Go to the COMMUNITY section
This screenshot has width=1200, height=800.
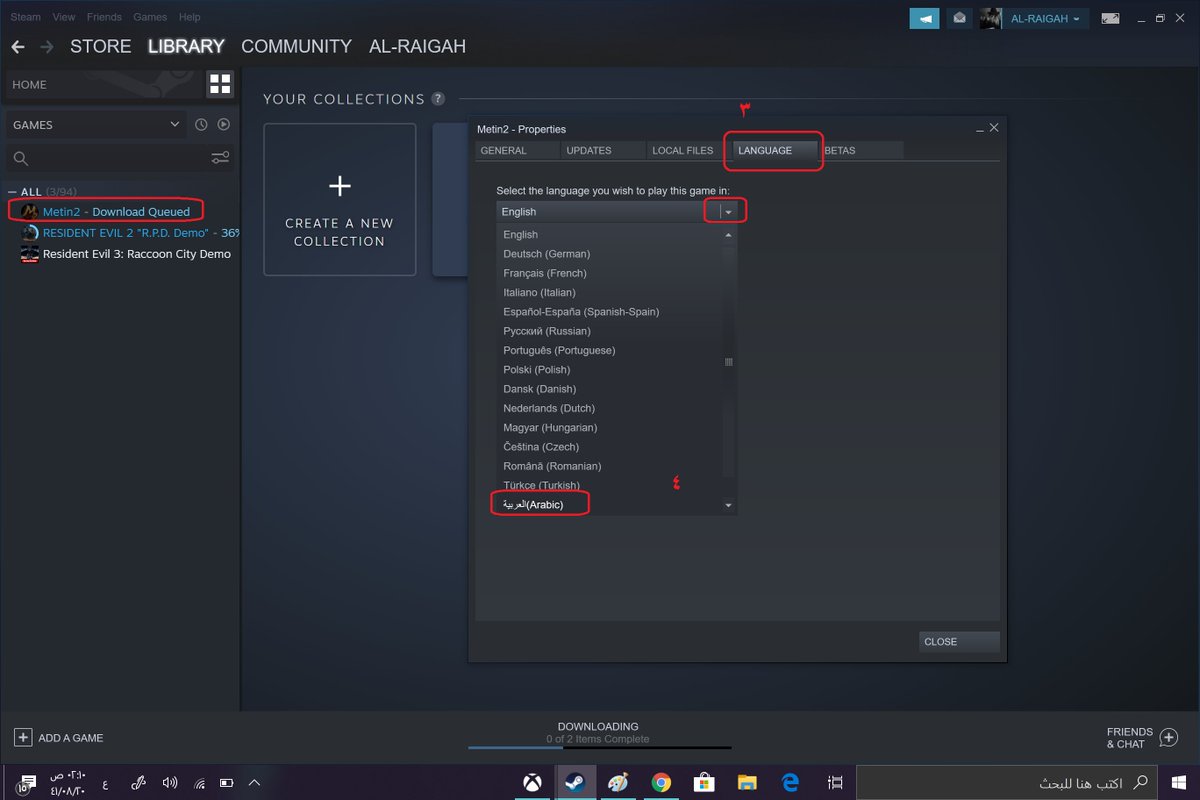(296, 46)
